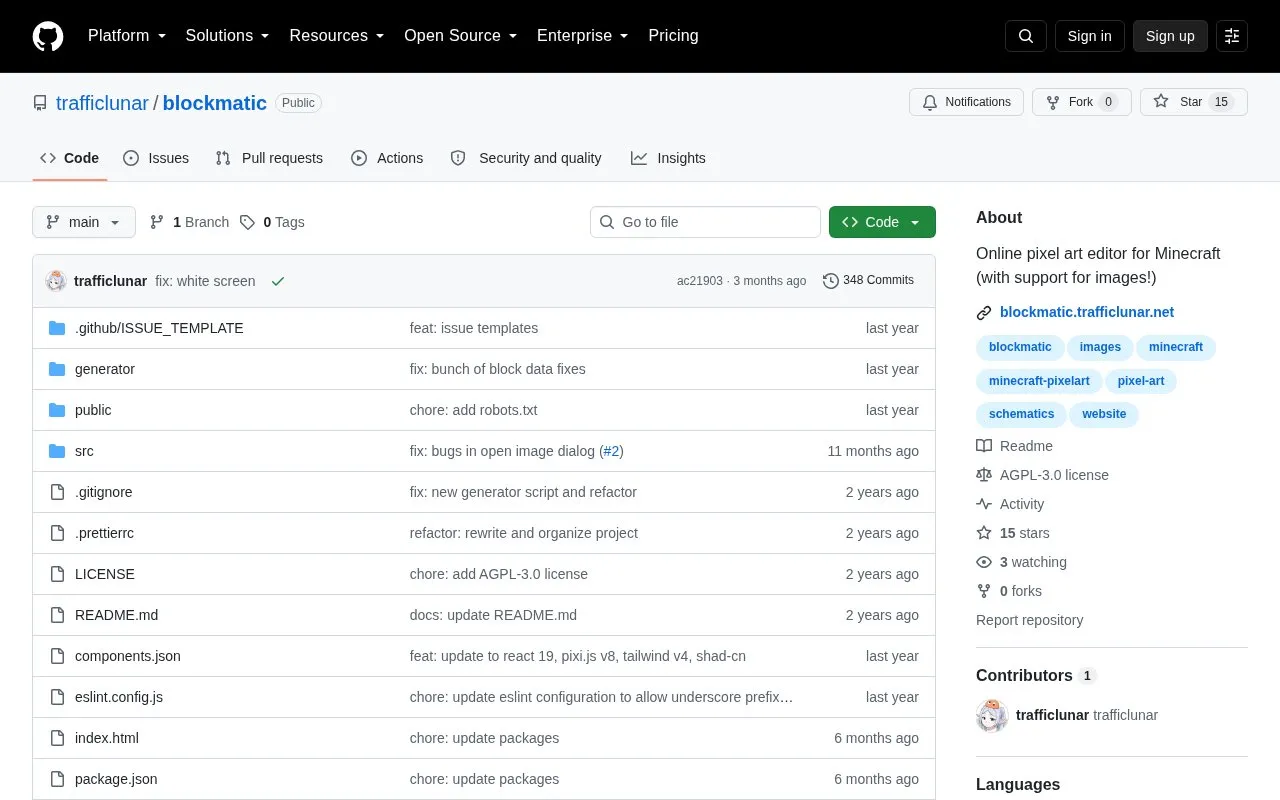Open the green Code dropdown button
The width and height of the screenshot is (1280, 800).
click(882, 222)
